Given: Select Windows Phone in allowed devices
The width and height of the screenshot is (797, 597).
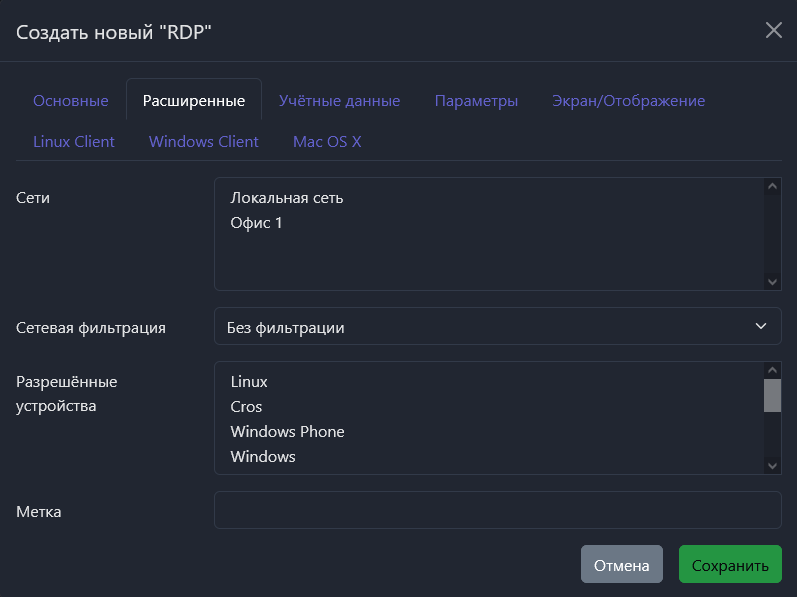Looking at the screenshot, I should click(287, 432).
